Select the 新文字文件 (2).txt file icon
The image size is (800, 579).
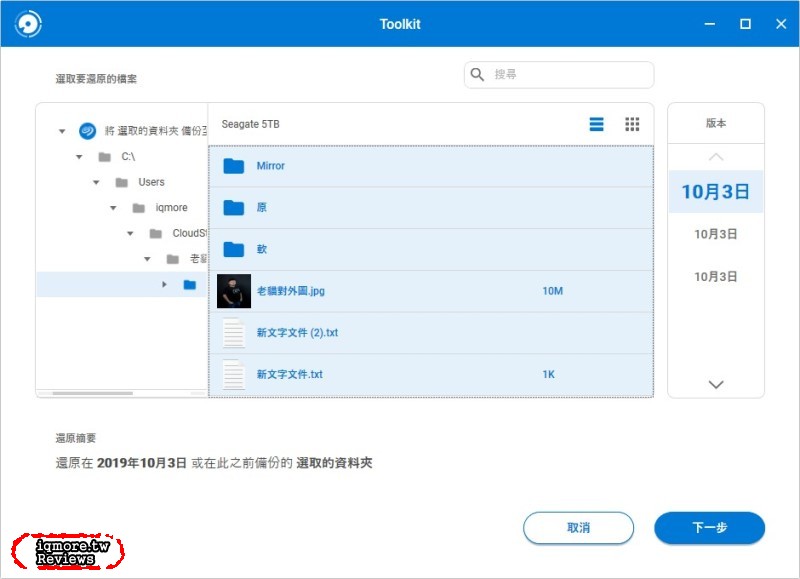pos(234,332)
